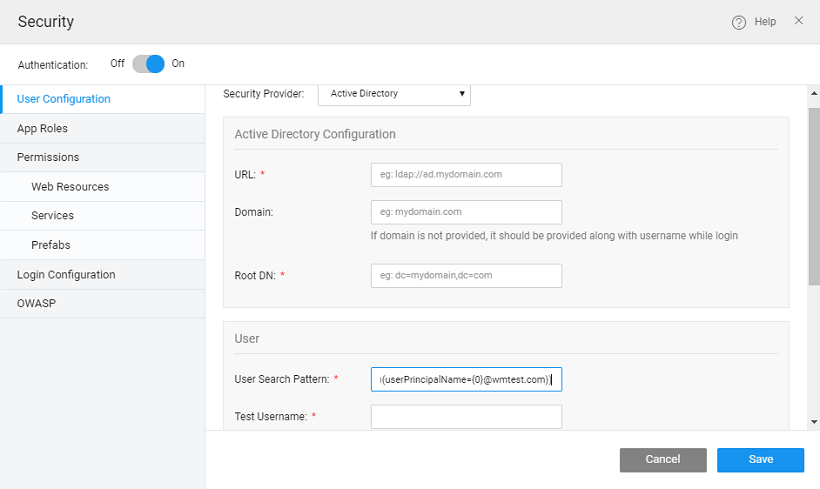The width and height of the screenshot is (820, 489).
Task: Select Permissions in the sidebar
Action: (48, 157)
